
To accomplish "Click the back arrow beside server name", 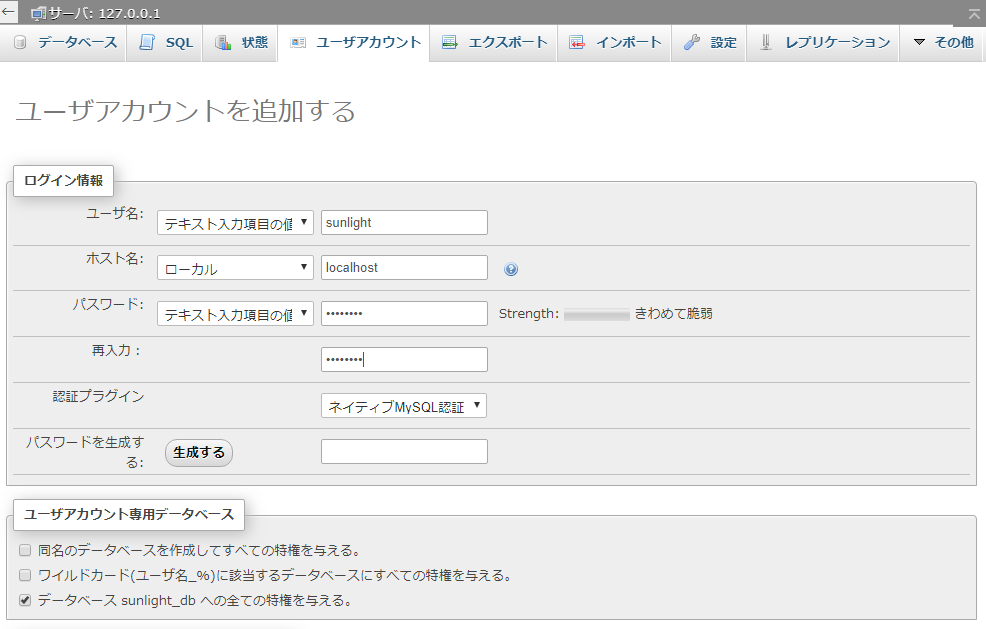I will point(9,13).
